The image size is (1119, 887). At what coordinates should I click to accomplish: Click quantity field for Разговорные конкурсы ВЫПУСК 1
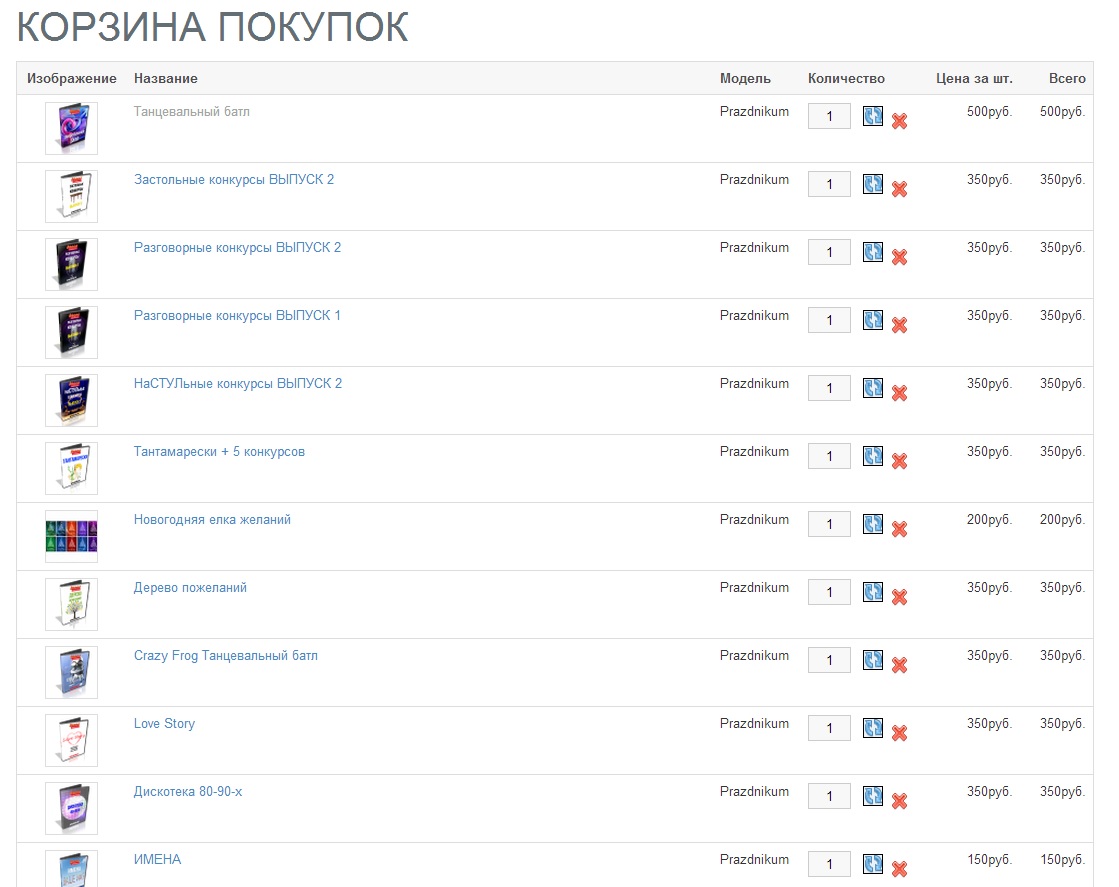[829, 320]
